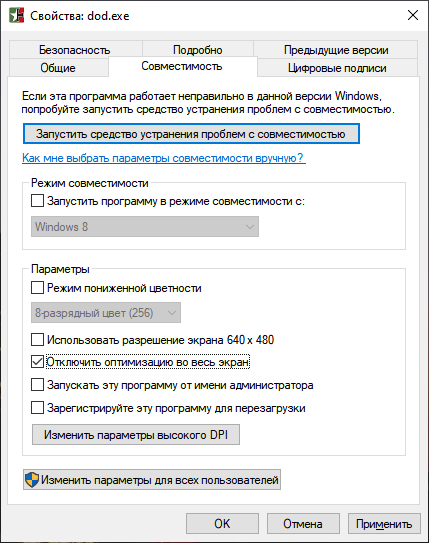
Task: Expand the 8-bit color (256) dropdown
Action: click(x=106, y=313)
